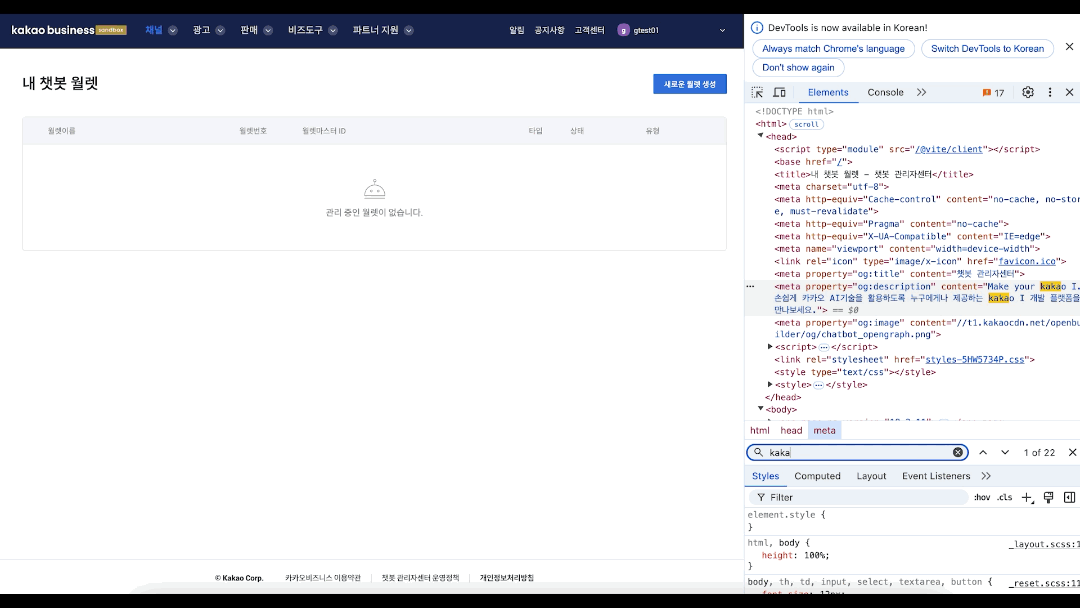This screenshot has width=1080, height=608.
Task: Open DevTools more options kebab menu
Action: point(1050,92)
